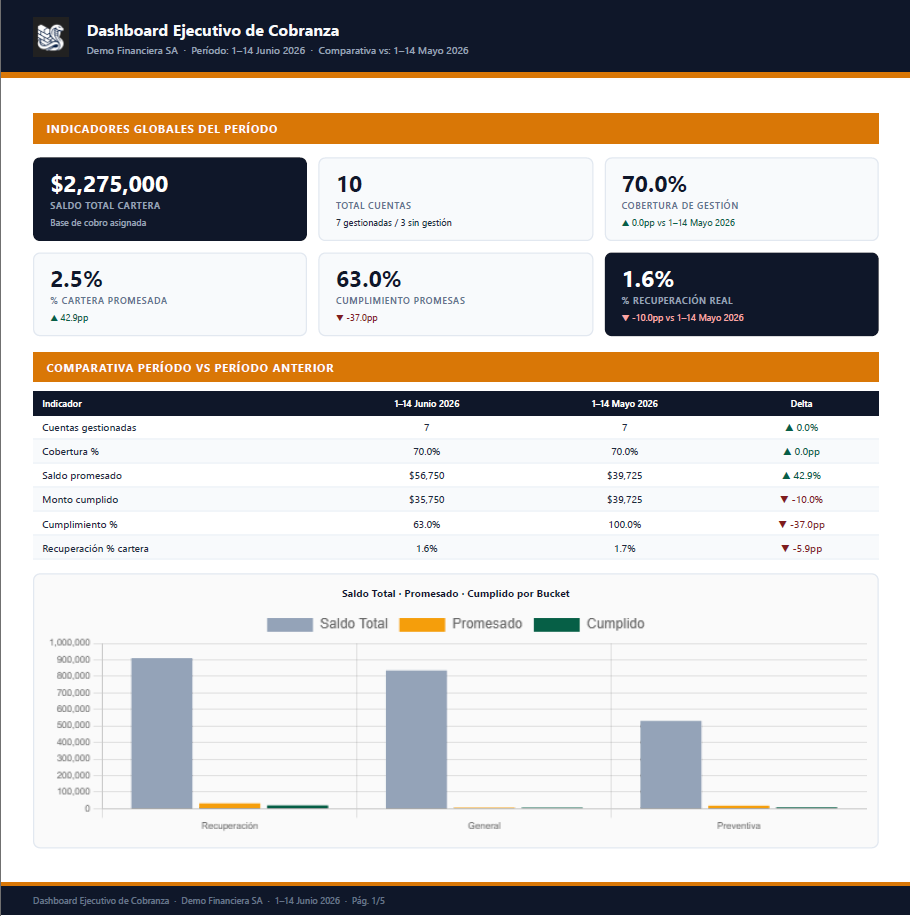Click the $2,275,000 saldo total value
Viewport: 910px width, 916px height.
click(109, 184)
